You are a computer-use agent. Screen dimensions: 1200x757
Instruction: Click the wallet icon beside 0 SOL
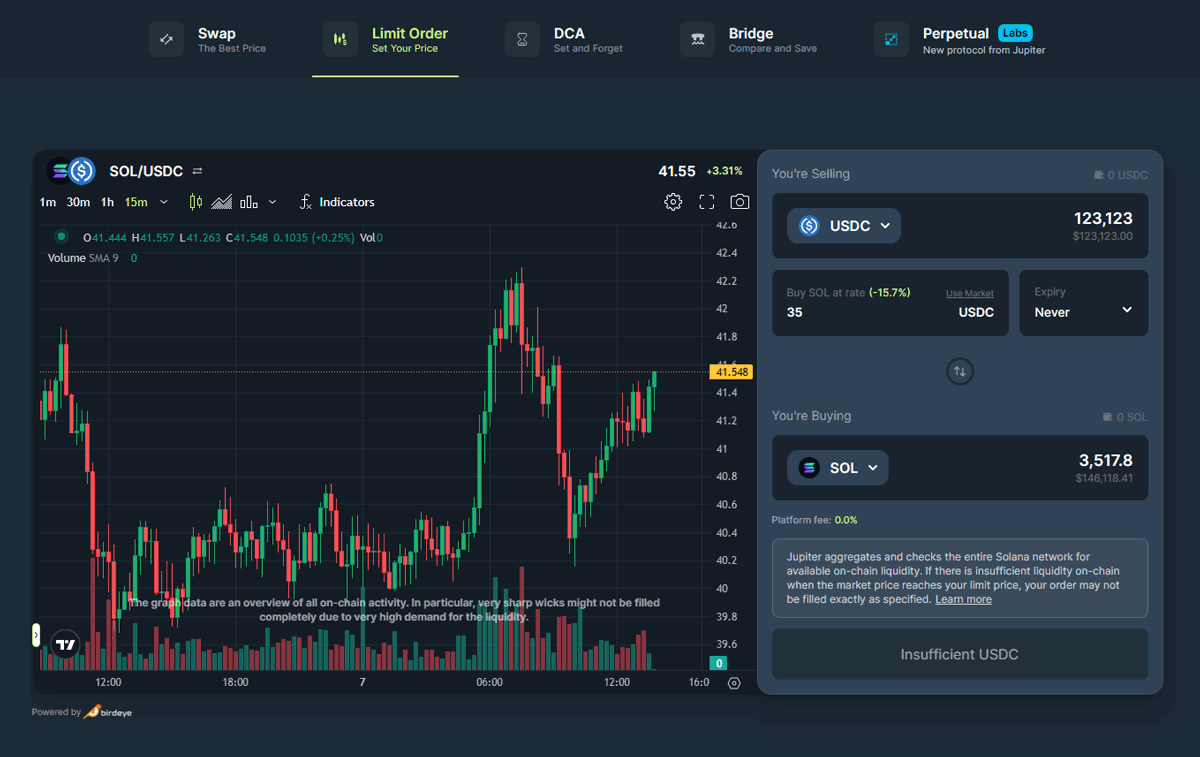[x=1107, y=417]
